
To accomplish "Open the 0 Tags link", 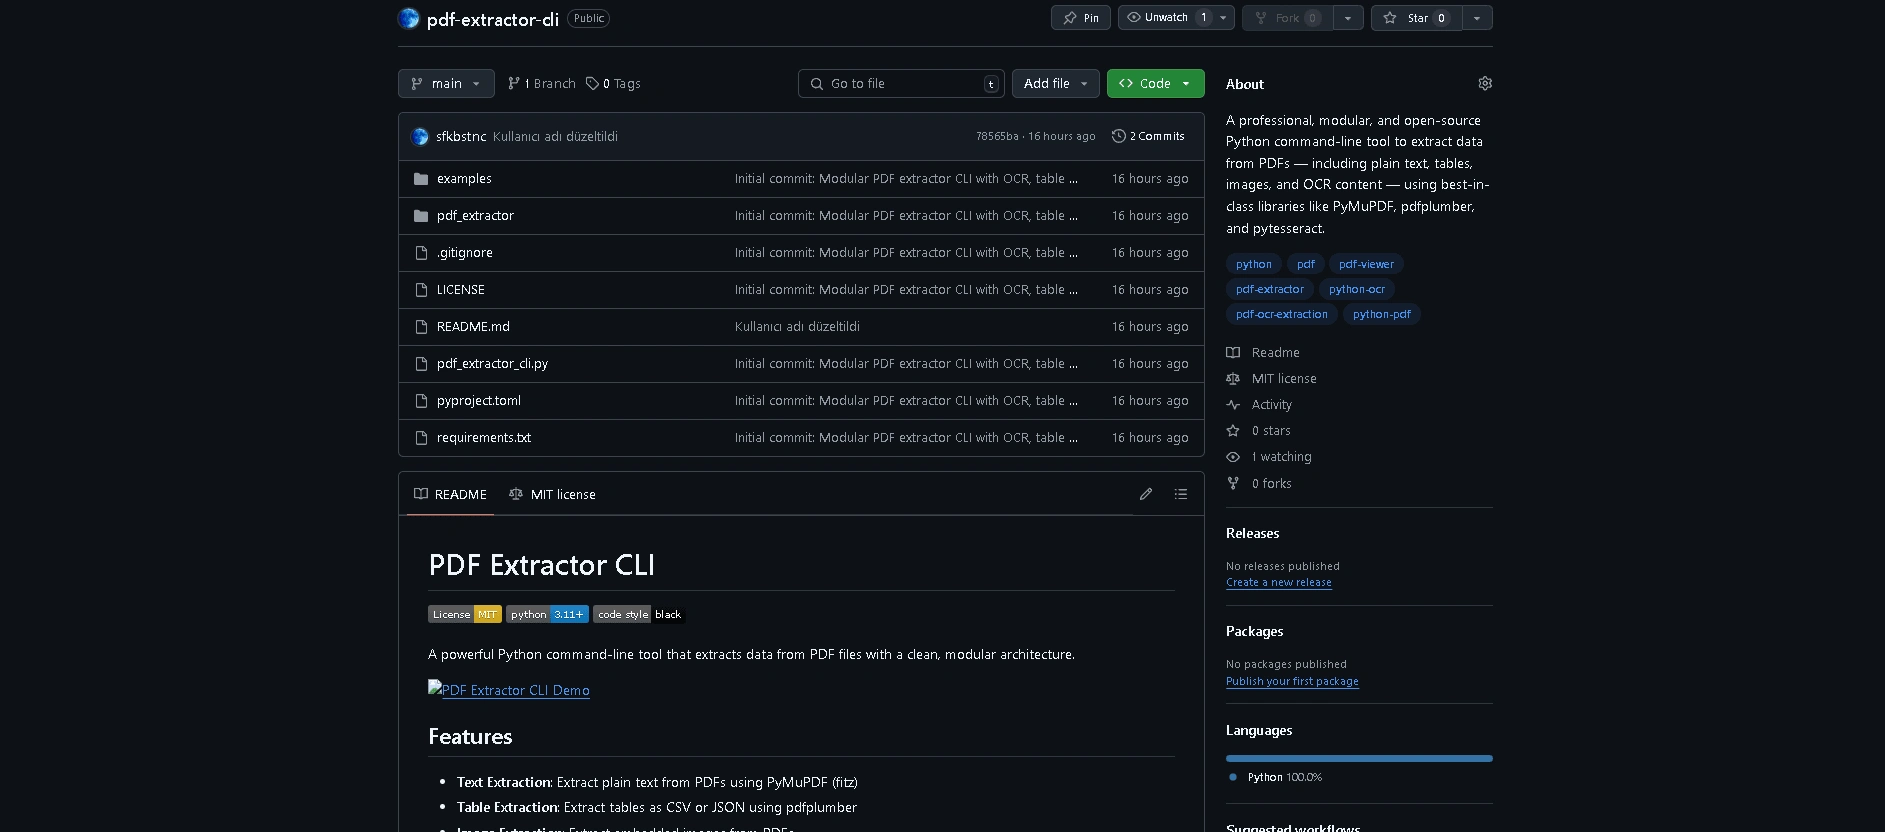I will pyautogui.click(x=613, y=84).
